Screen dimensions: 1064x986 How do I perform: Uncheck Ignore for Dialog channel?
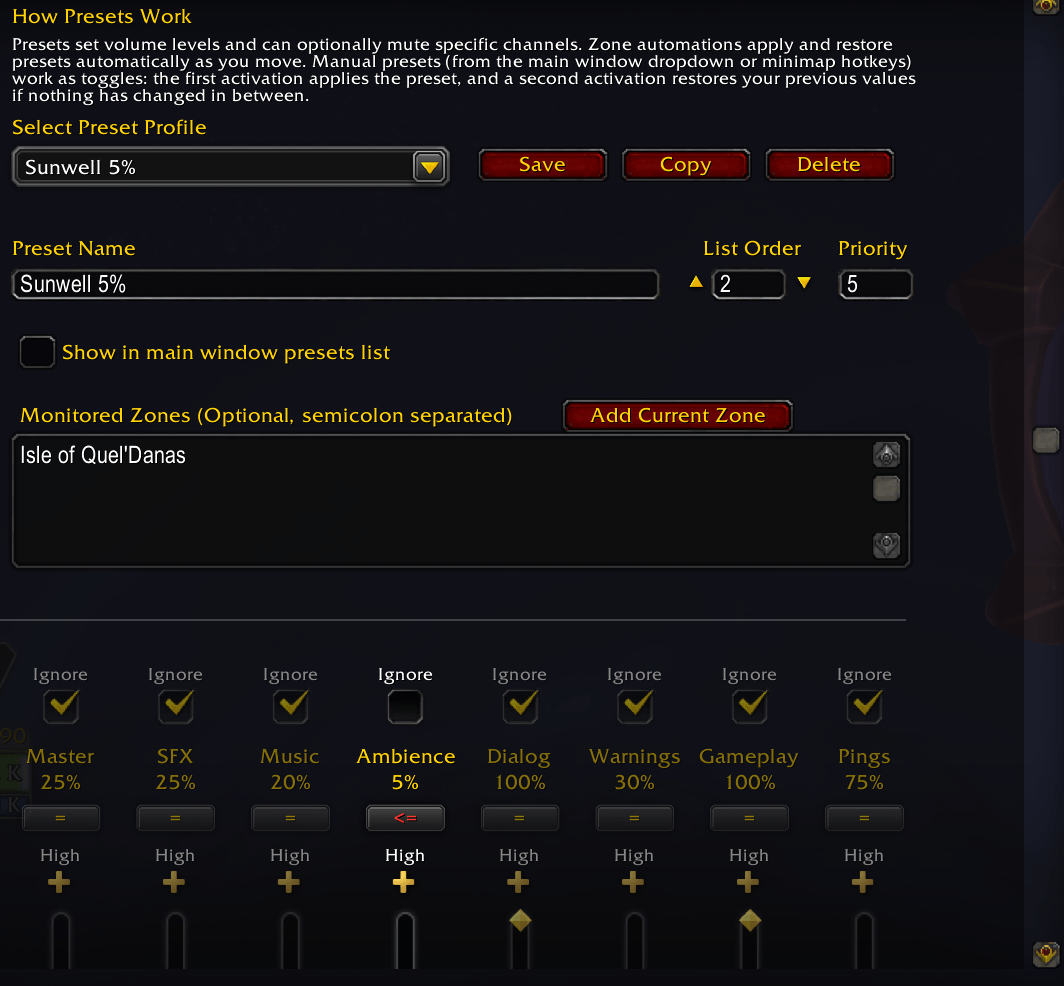pos(520,706)
